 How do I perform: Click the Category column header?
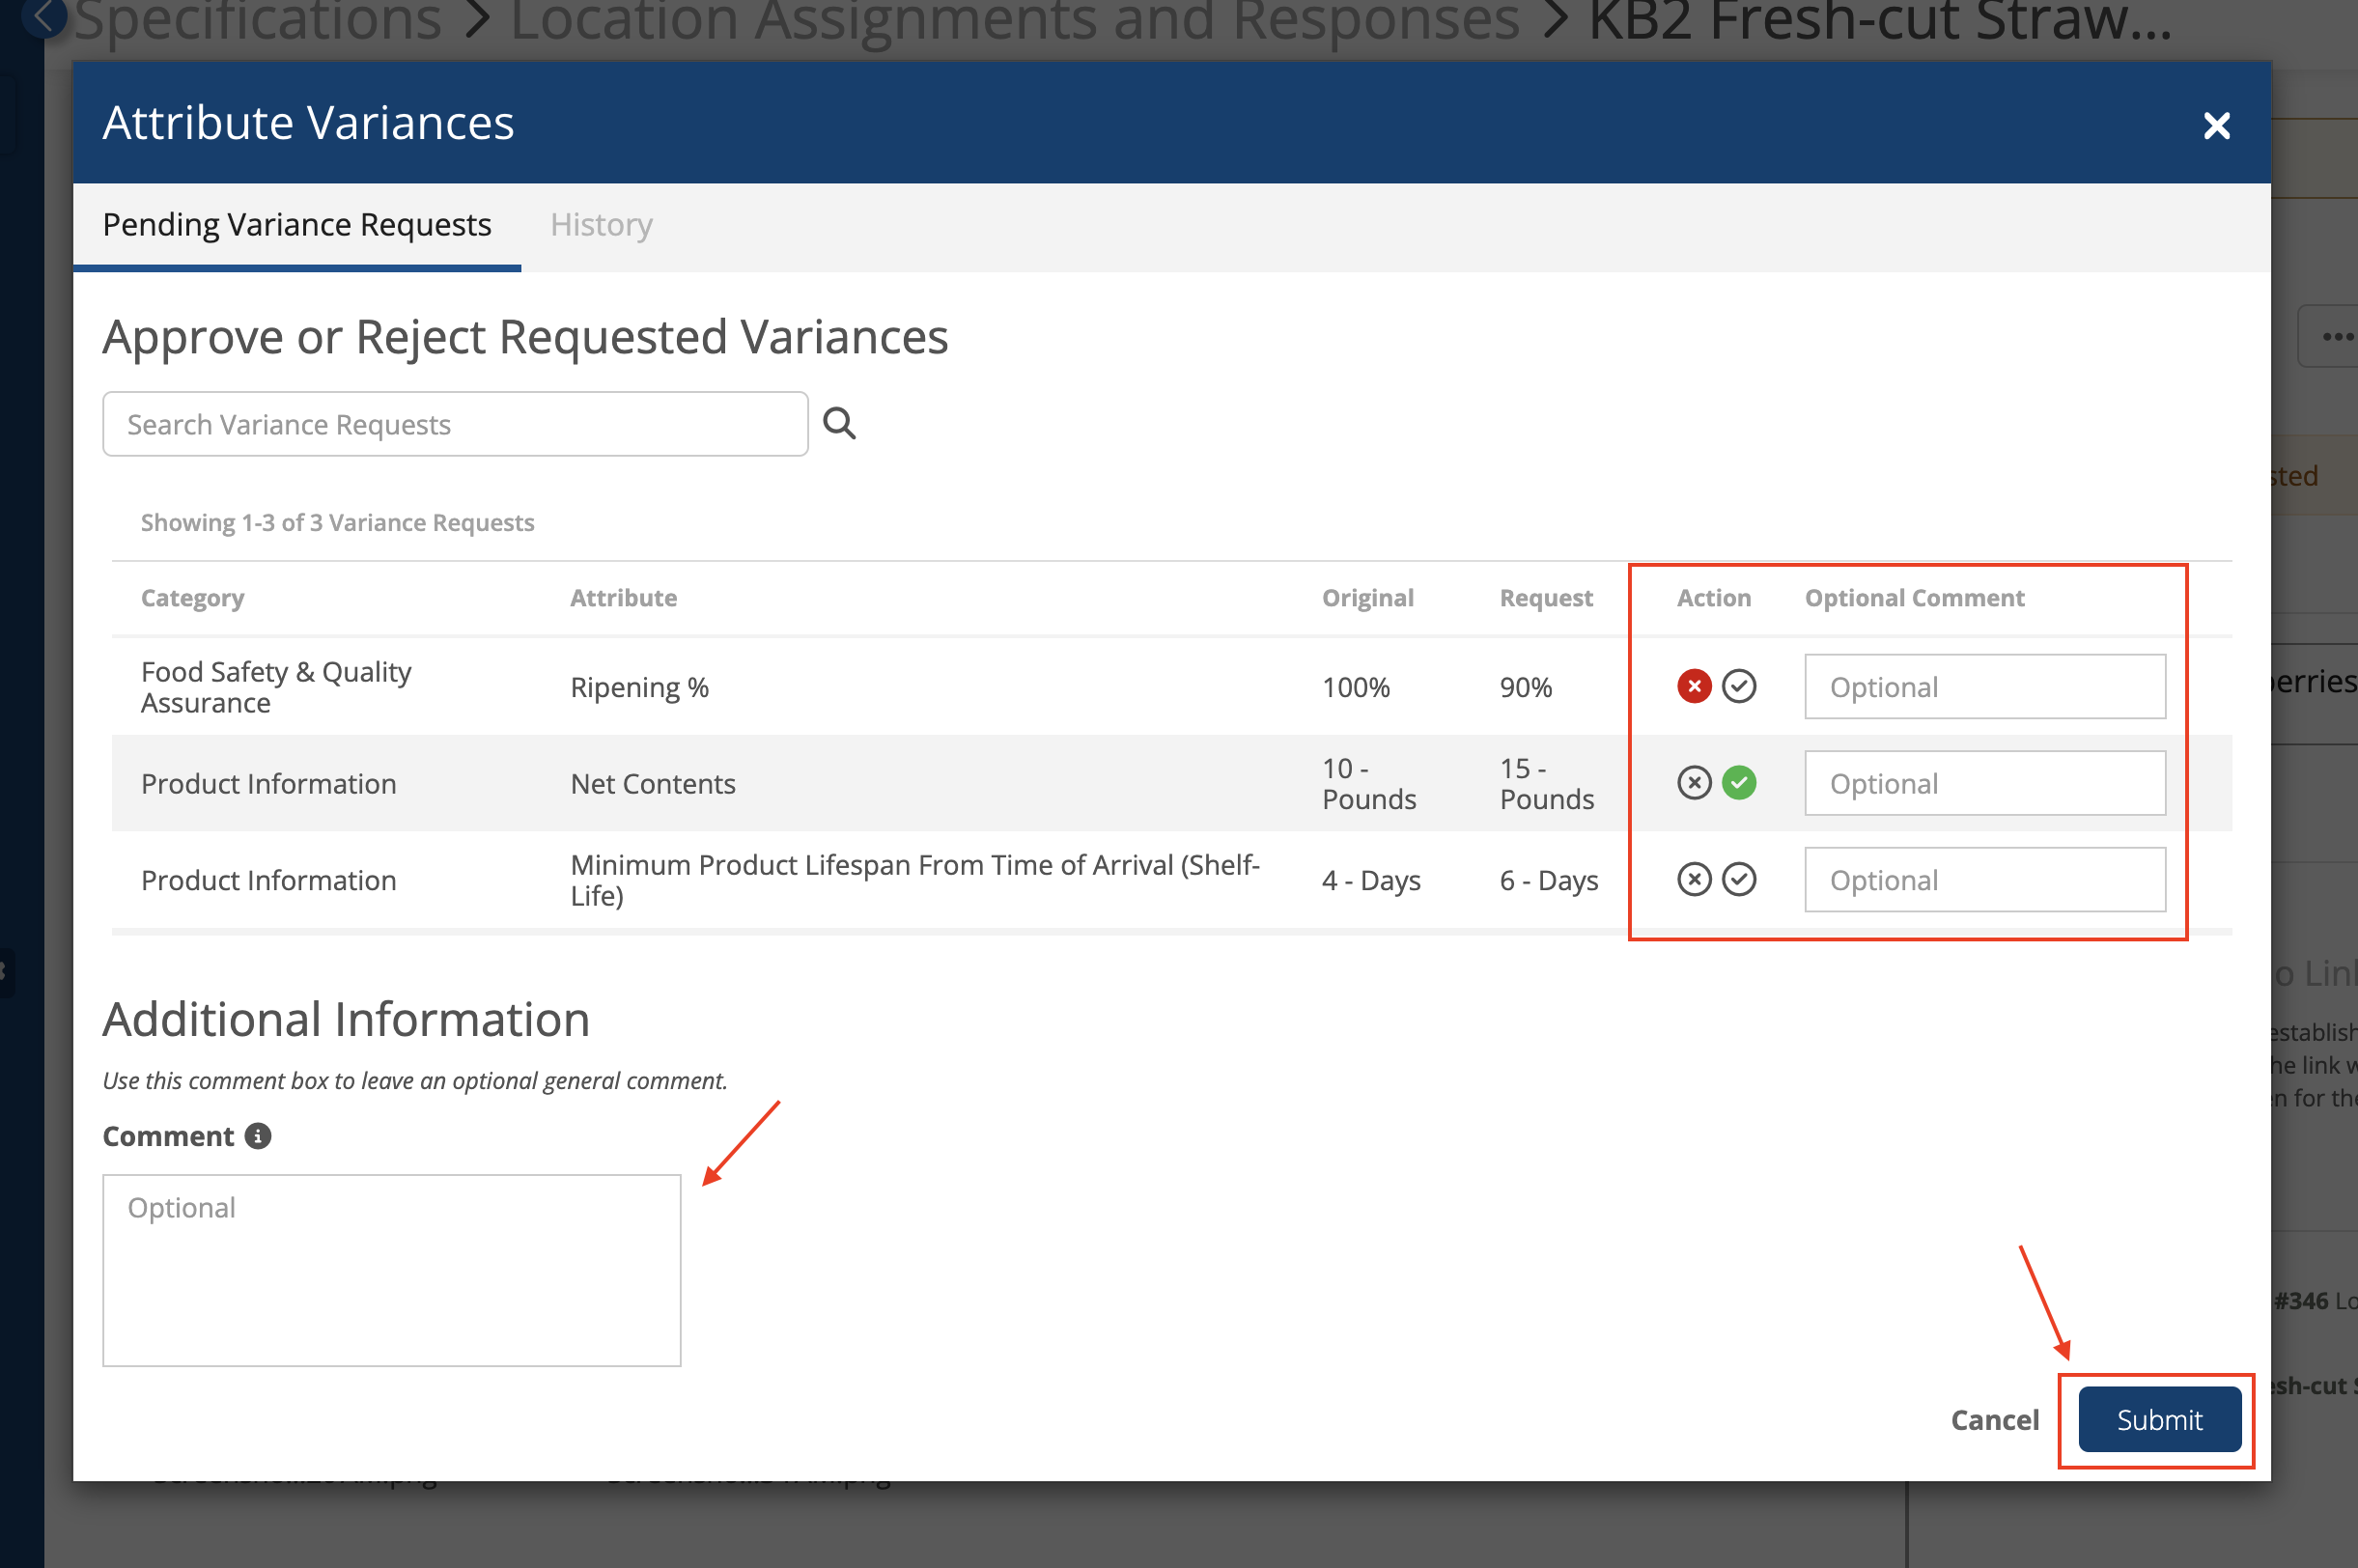click(192, 598)
